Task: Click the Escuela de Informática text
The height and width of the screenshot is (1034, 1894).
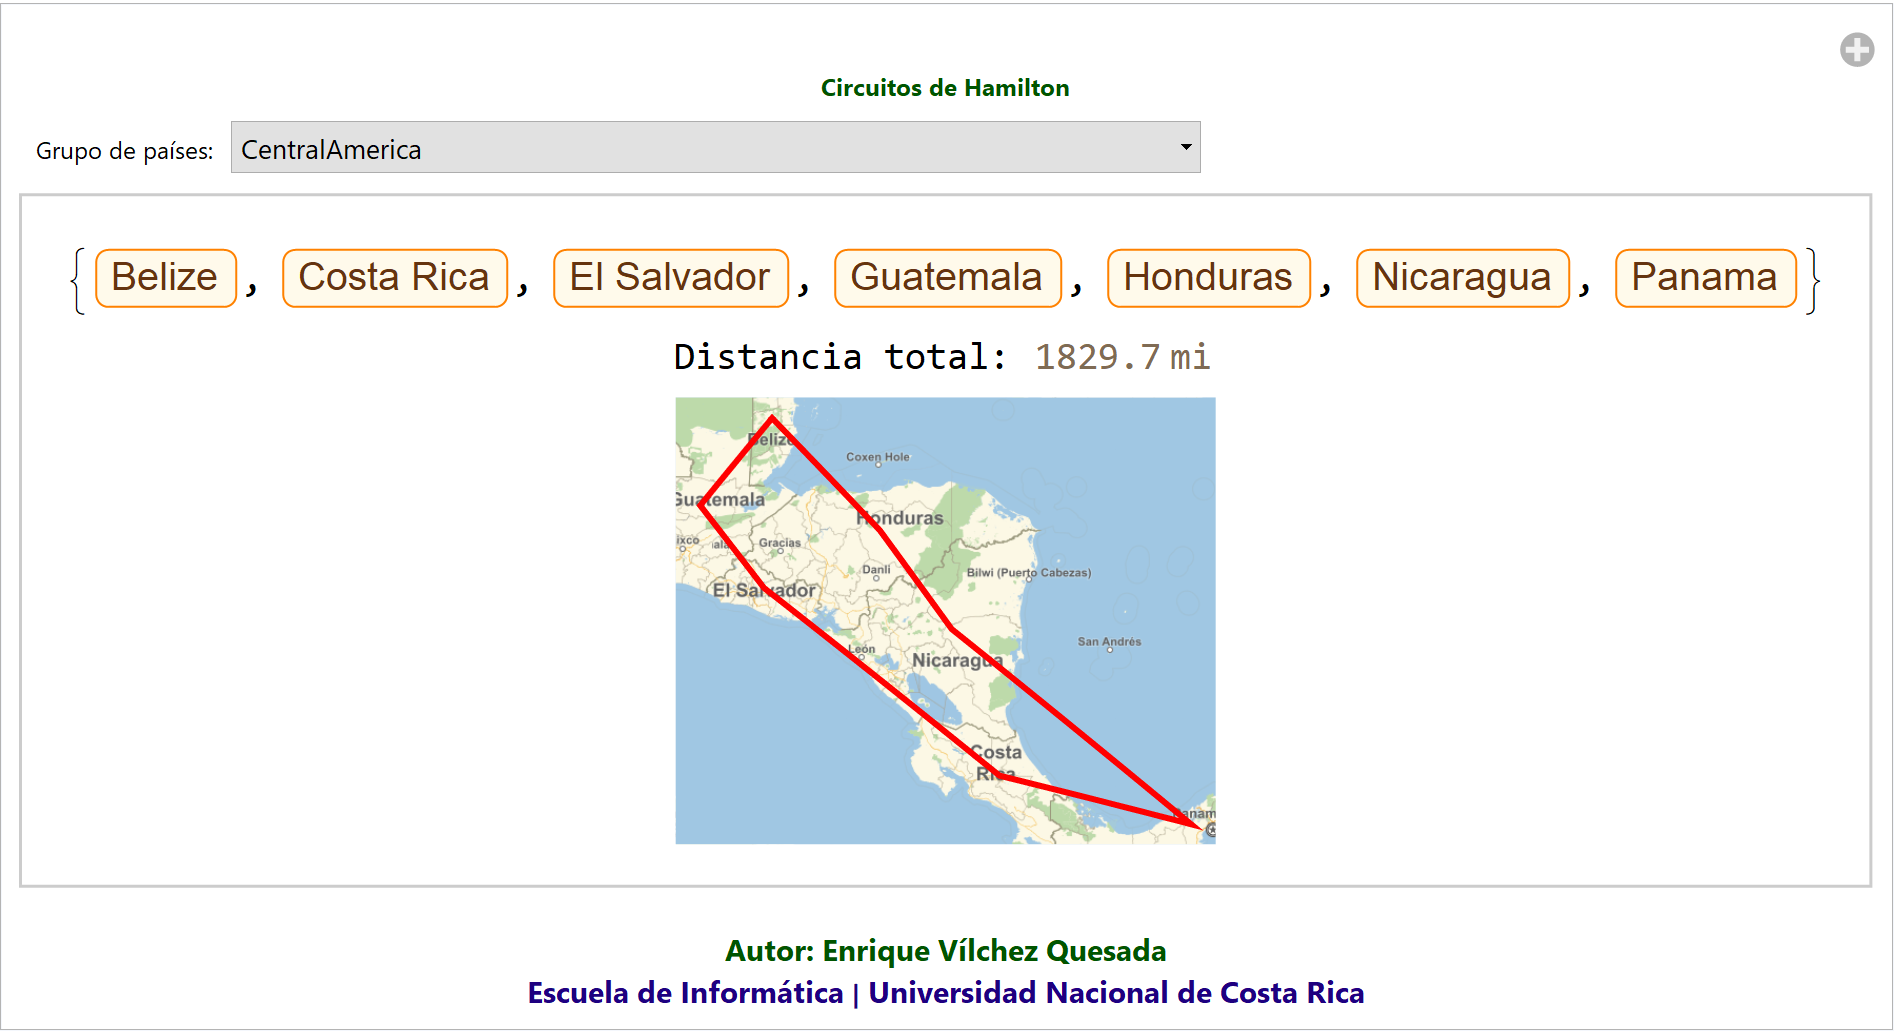Action: click(685, 993)
